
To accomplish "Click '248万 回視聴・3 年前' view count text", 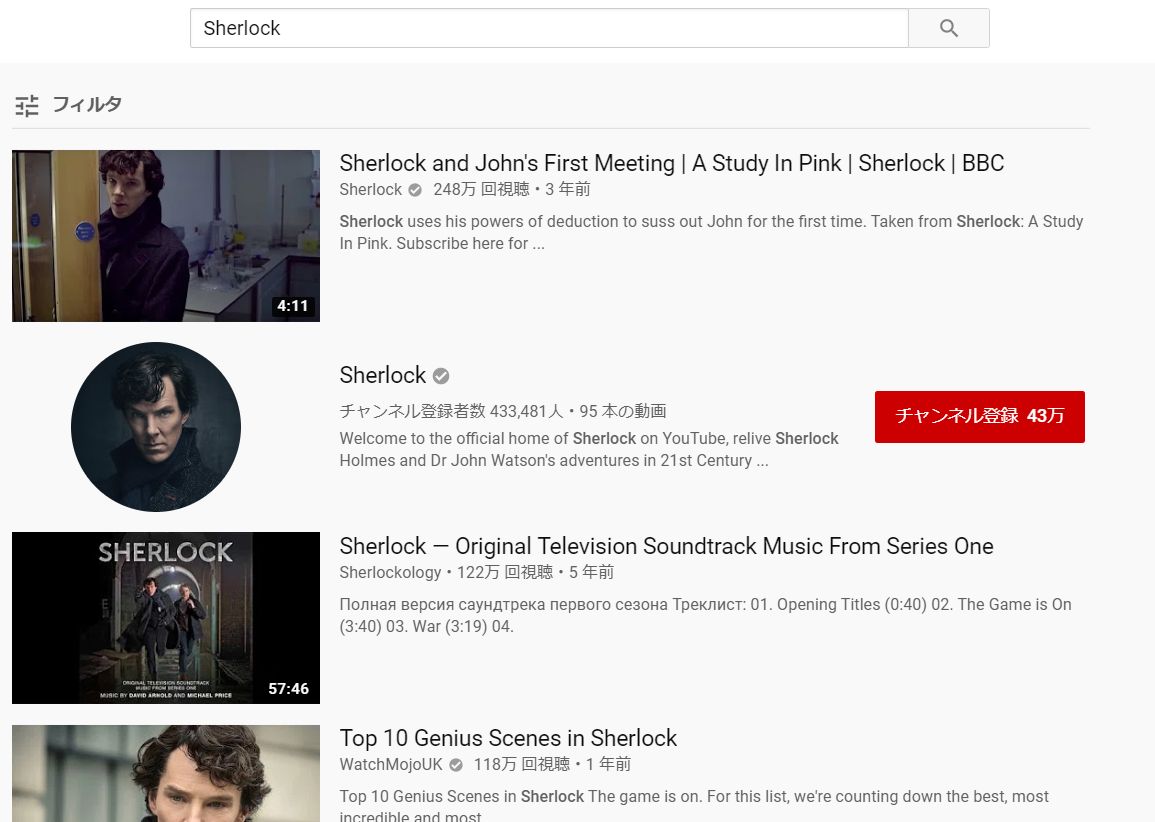I will coord(512,189).
